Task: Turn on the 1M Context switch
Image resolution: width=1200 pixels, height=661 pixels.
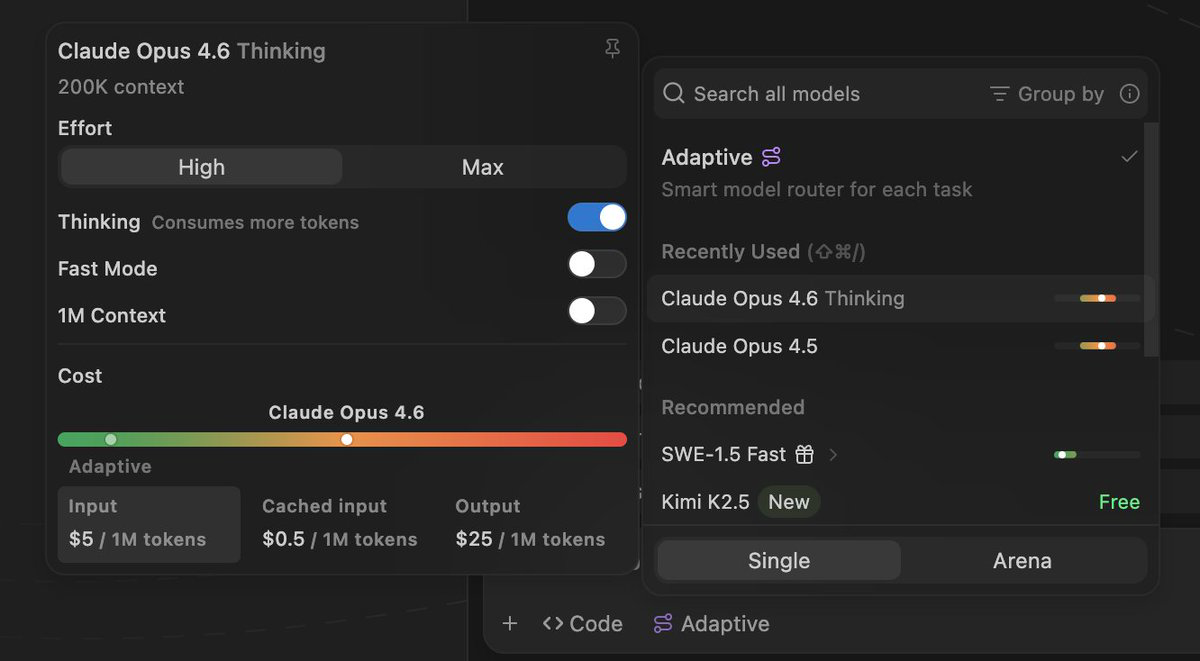Action: pyautogui.click(x=597, y=311)
